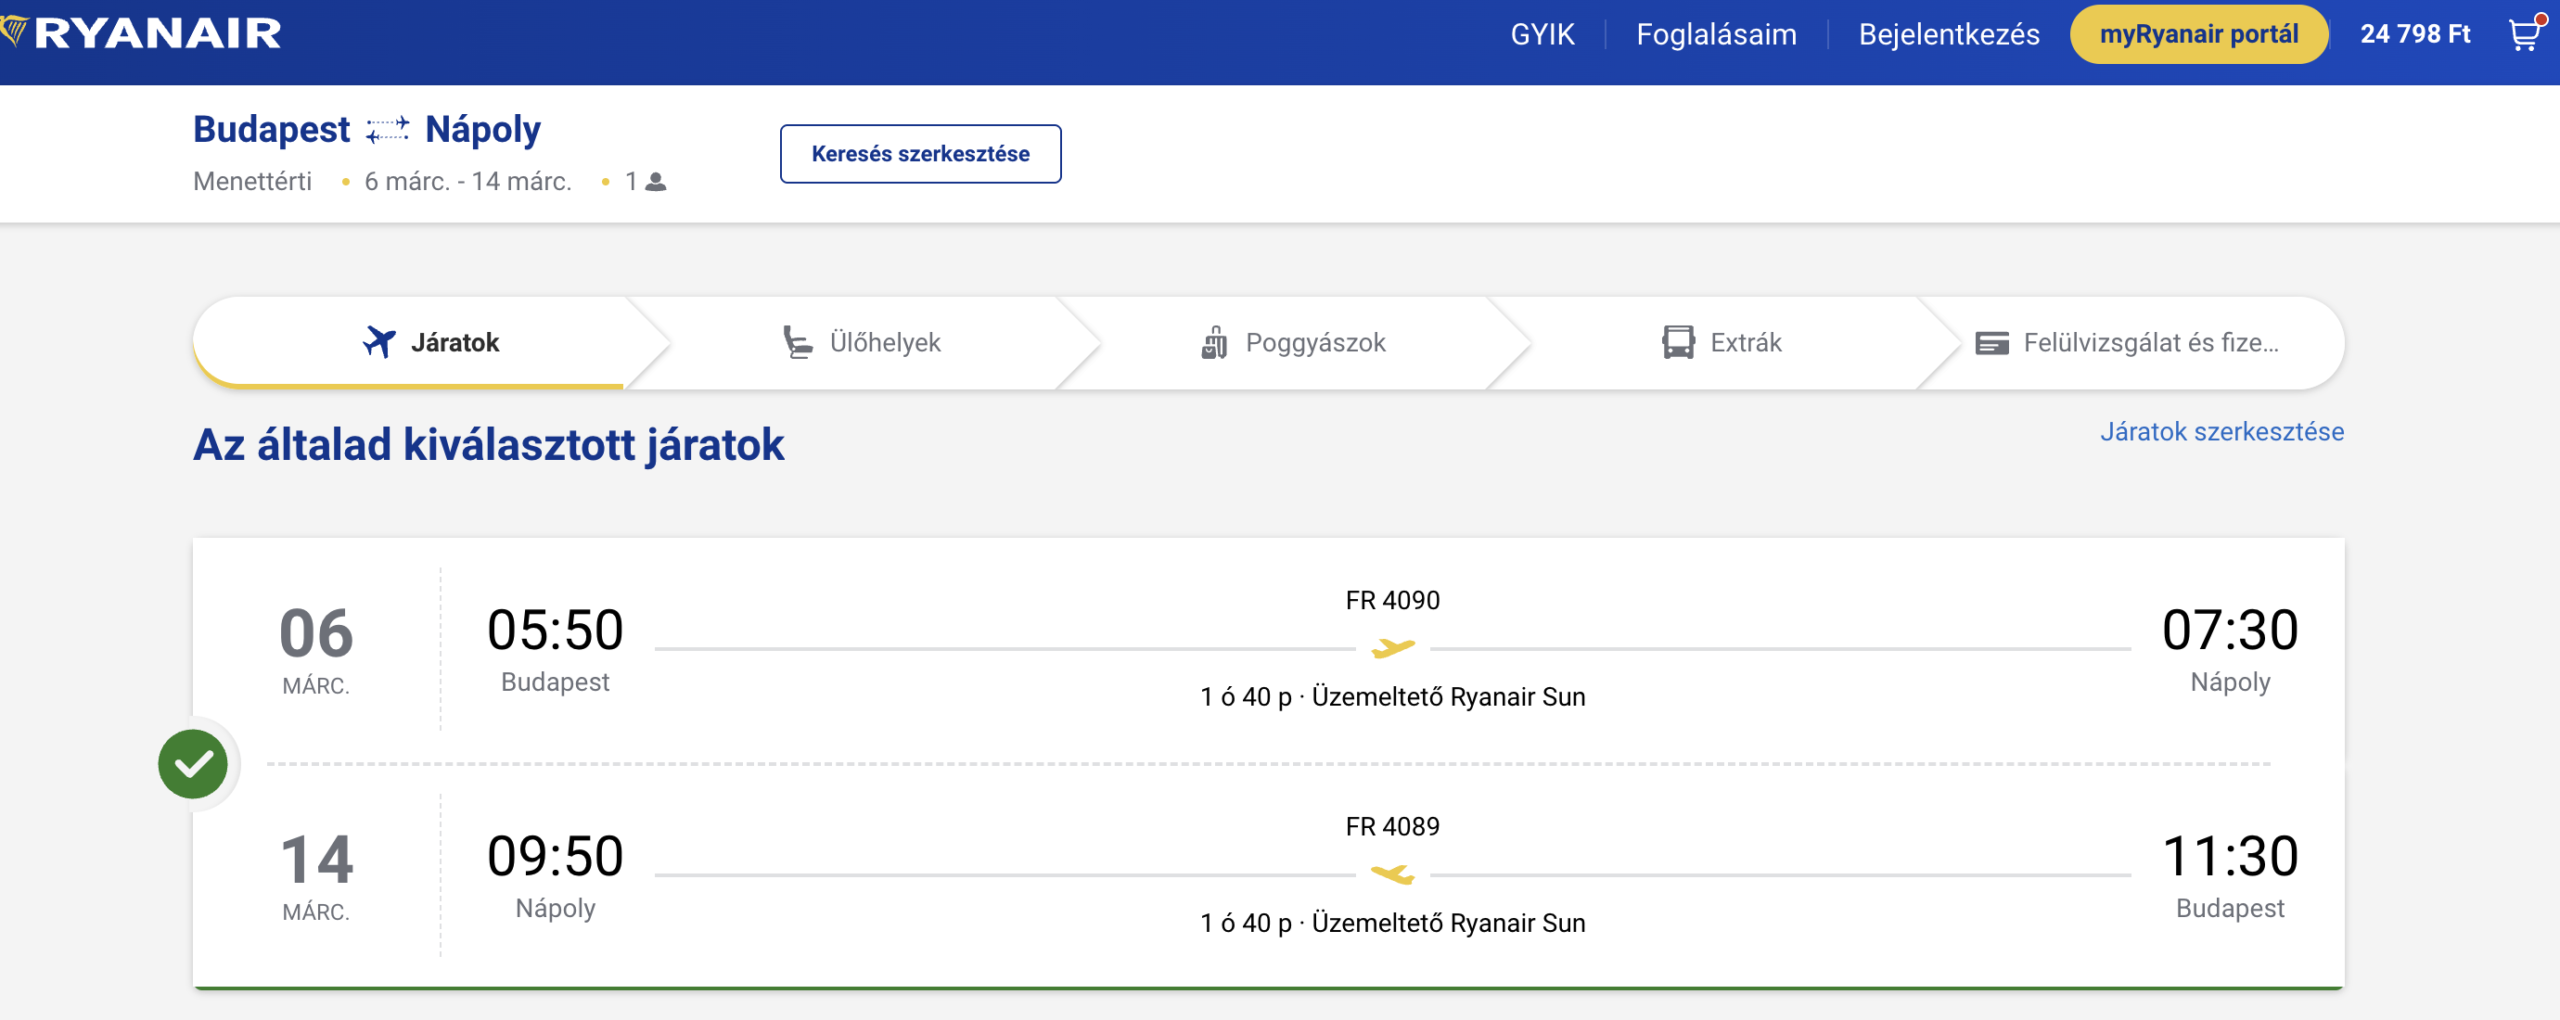2560x1020 pixels.
Task: Click the Ryanair logo
Action: [143, 33]
